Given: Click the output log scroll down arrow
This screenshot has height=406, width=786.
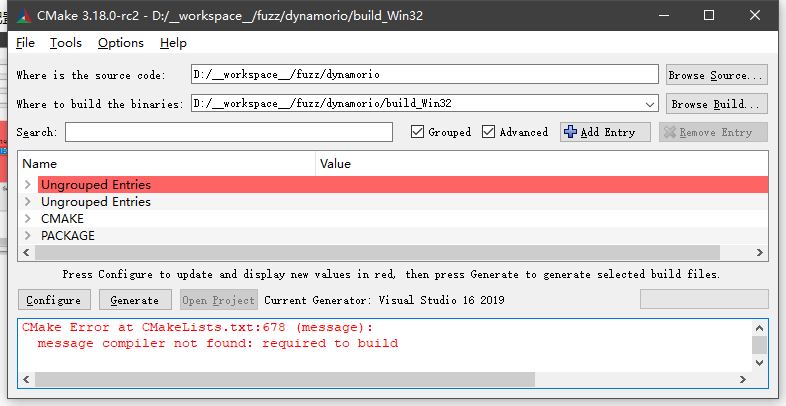Looking at the screenshot, I should [x=759, y=362].
